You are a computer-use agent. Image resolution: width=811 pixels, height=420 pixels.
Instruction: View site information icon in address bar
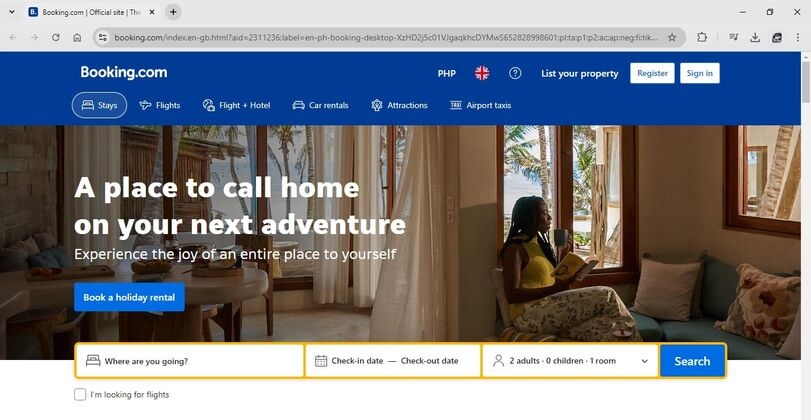[x=103, y=37]
